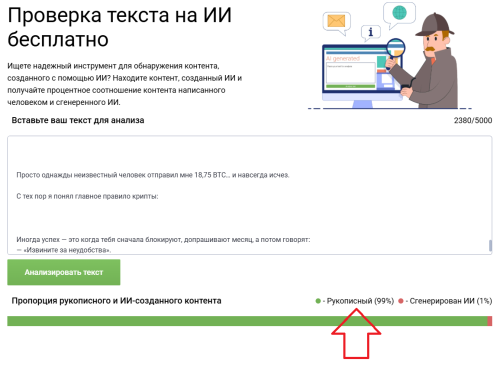Image resolution: width=500 pixels, height=366 pixels.
Task: Click the red dot next to 'Сгенерирован ИИ (1%)'
Action: [x=401, y=301]
